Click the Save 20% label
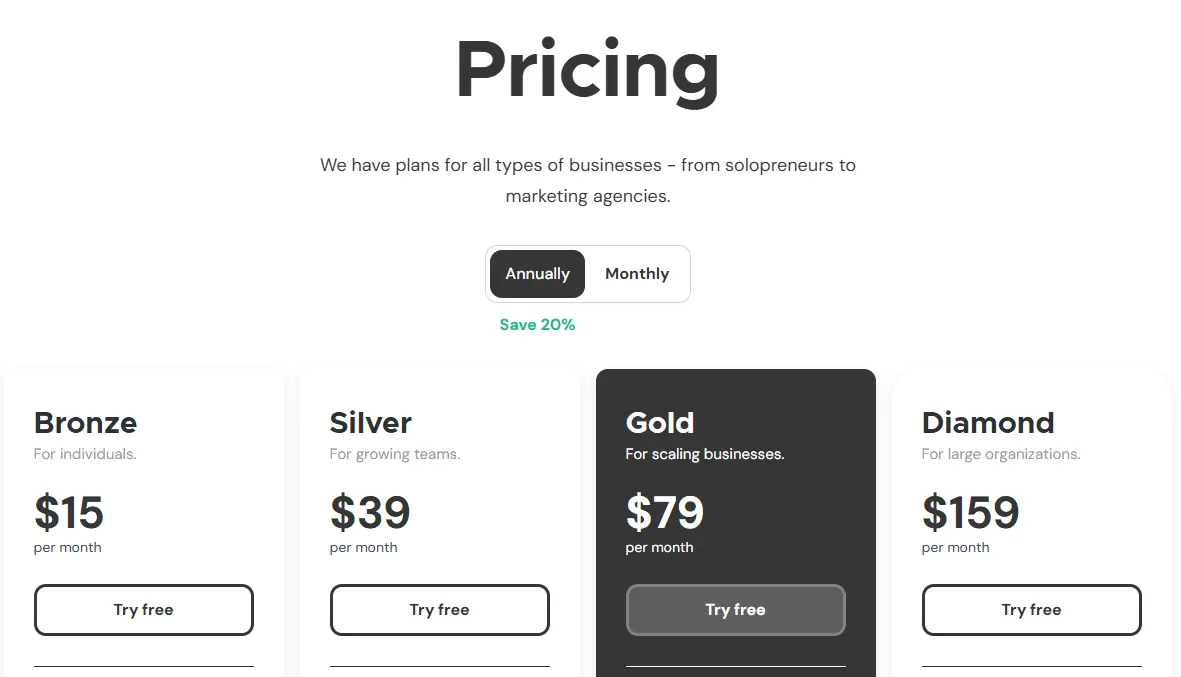The width and height of the screenshot is (1181, 677). 537,324
